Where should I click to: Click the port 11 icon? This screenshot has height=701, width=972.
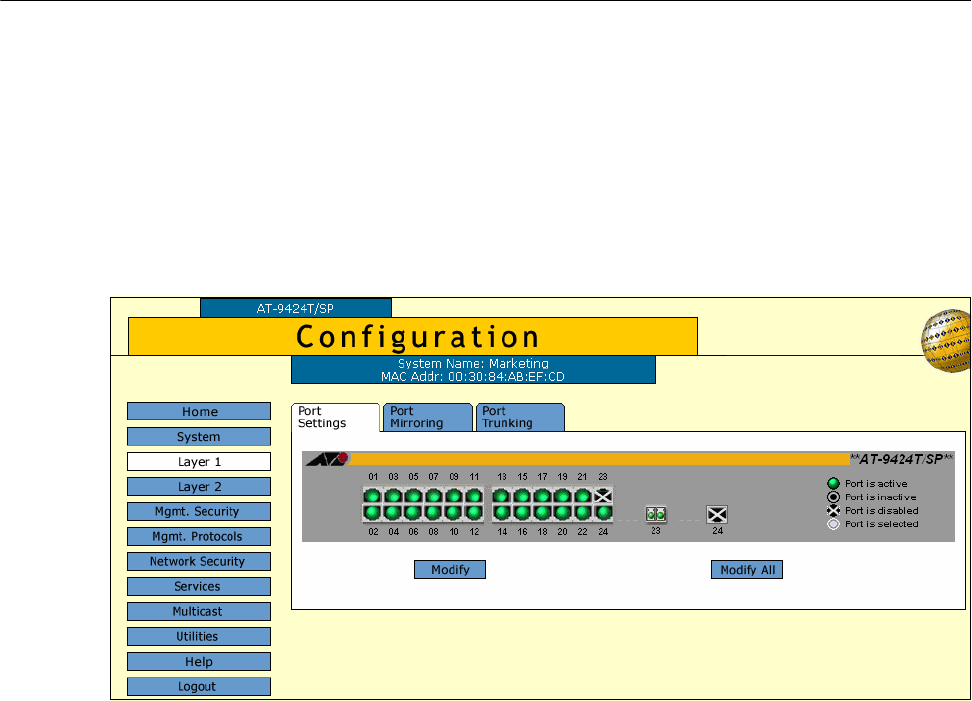[x=473, y=496]
